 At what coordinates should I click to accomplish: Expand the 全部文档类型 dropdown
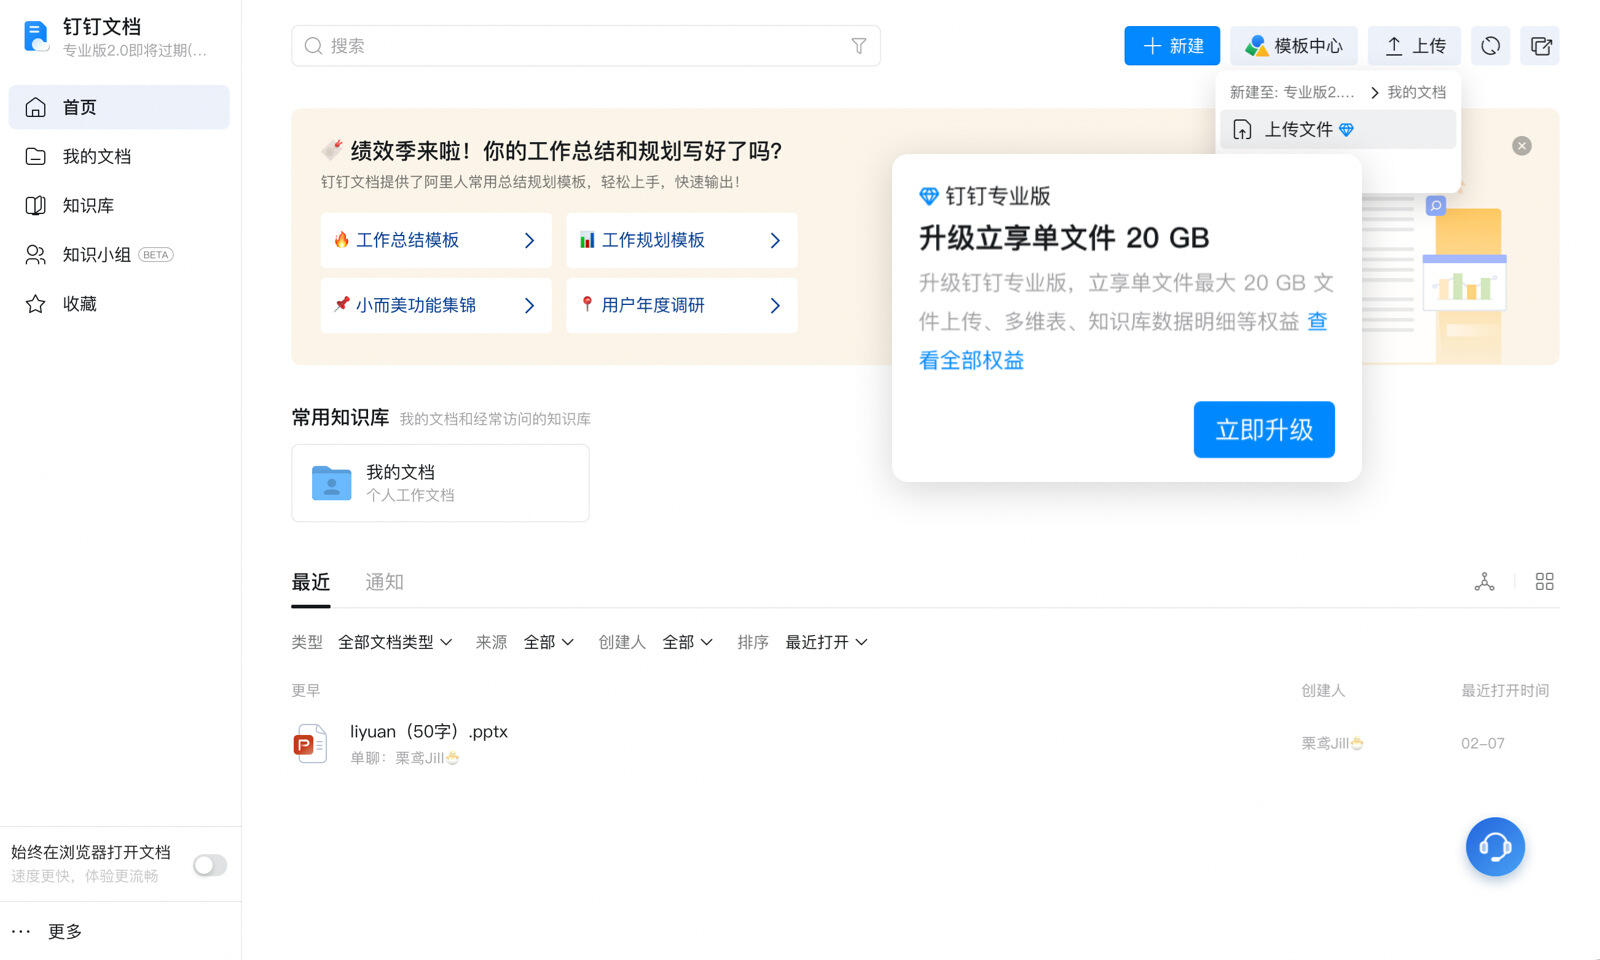396,642
